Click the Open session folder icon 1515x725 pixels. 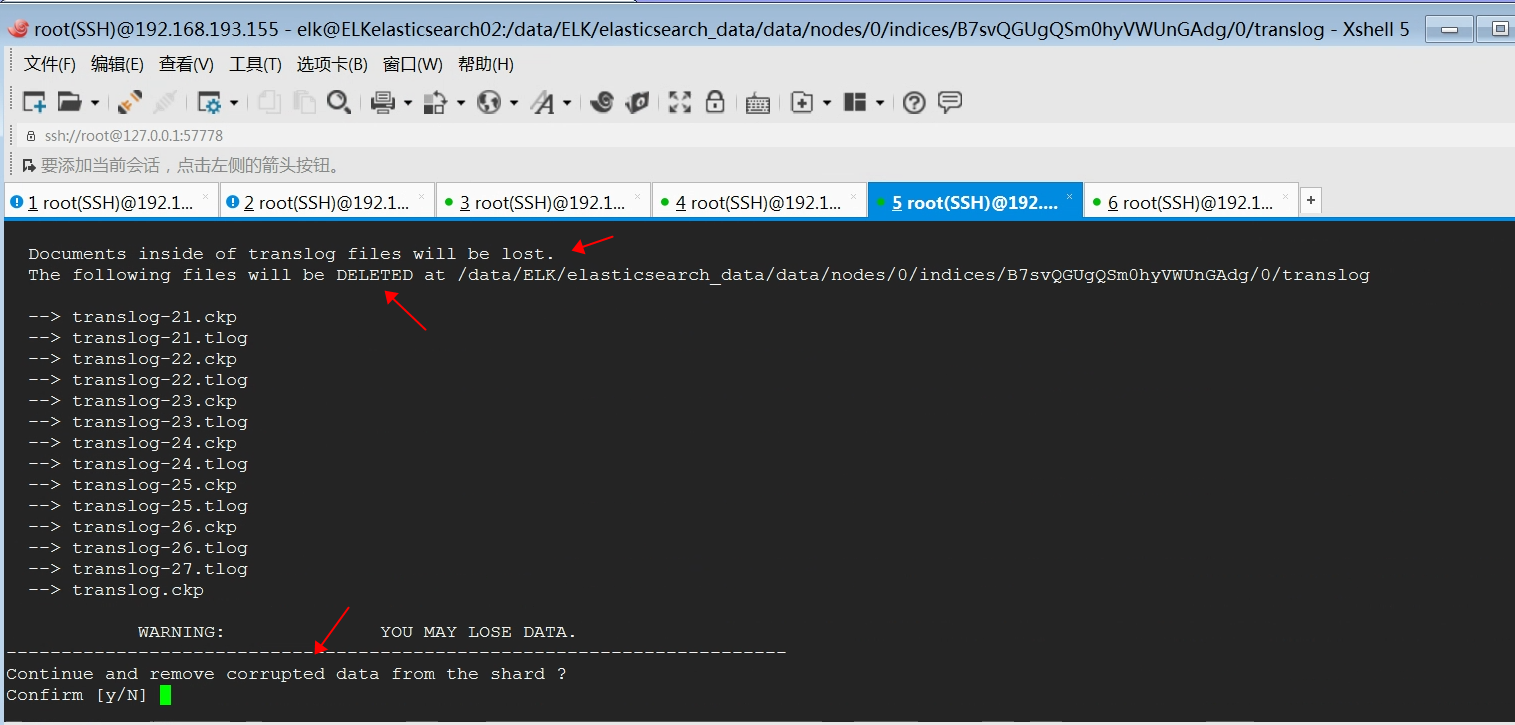pos(70,102)
